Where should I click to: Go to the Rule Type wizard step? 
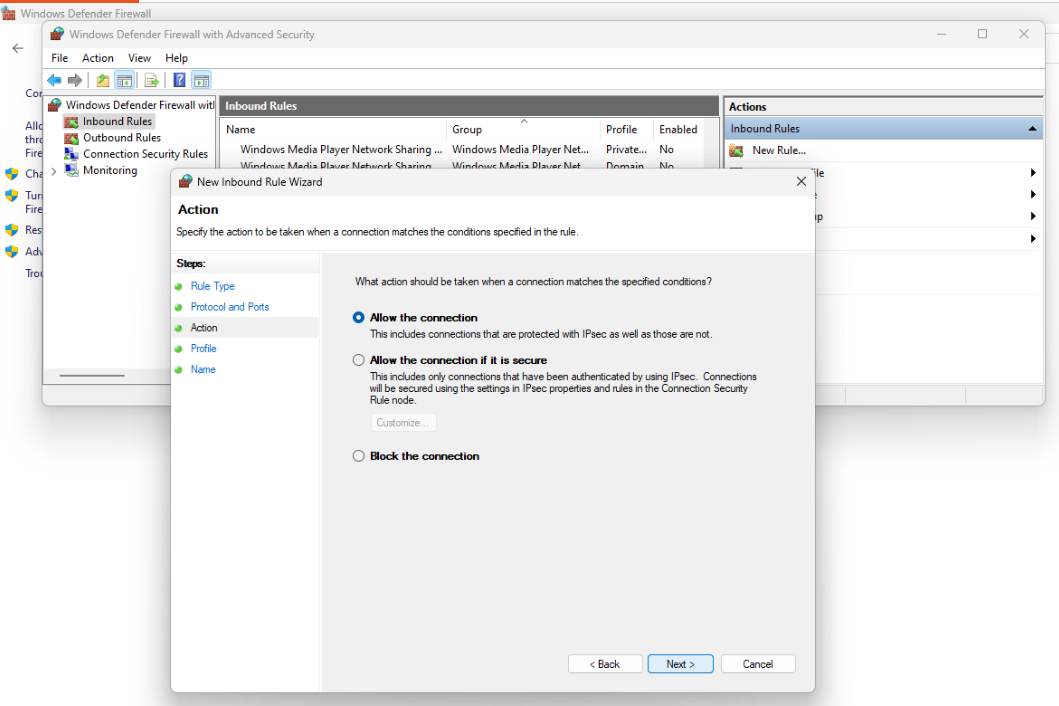(213, 286)
